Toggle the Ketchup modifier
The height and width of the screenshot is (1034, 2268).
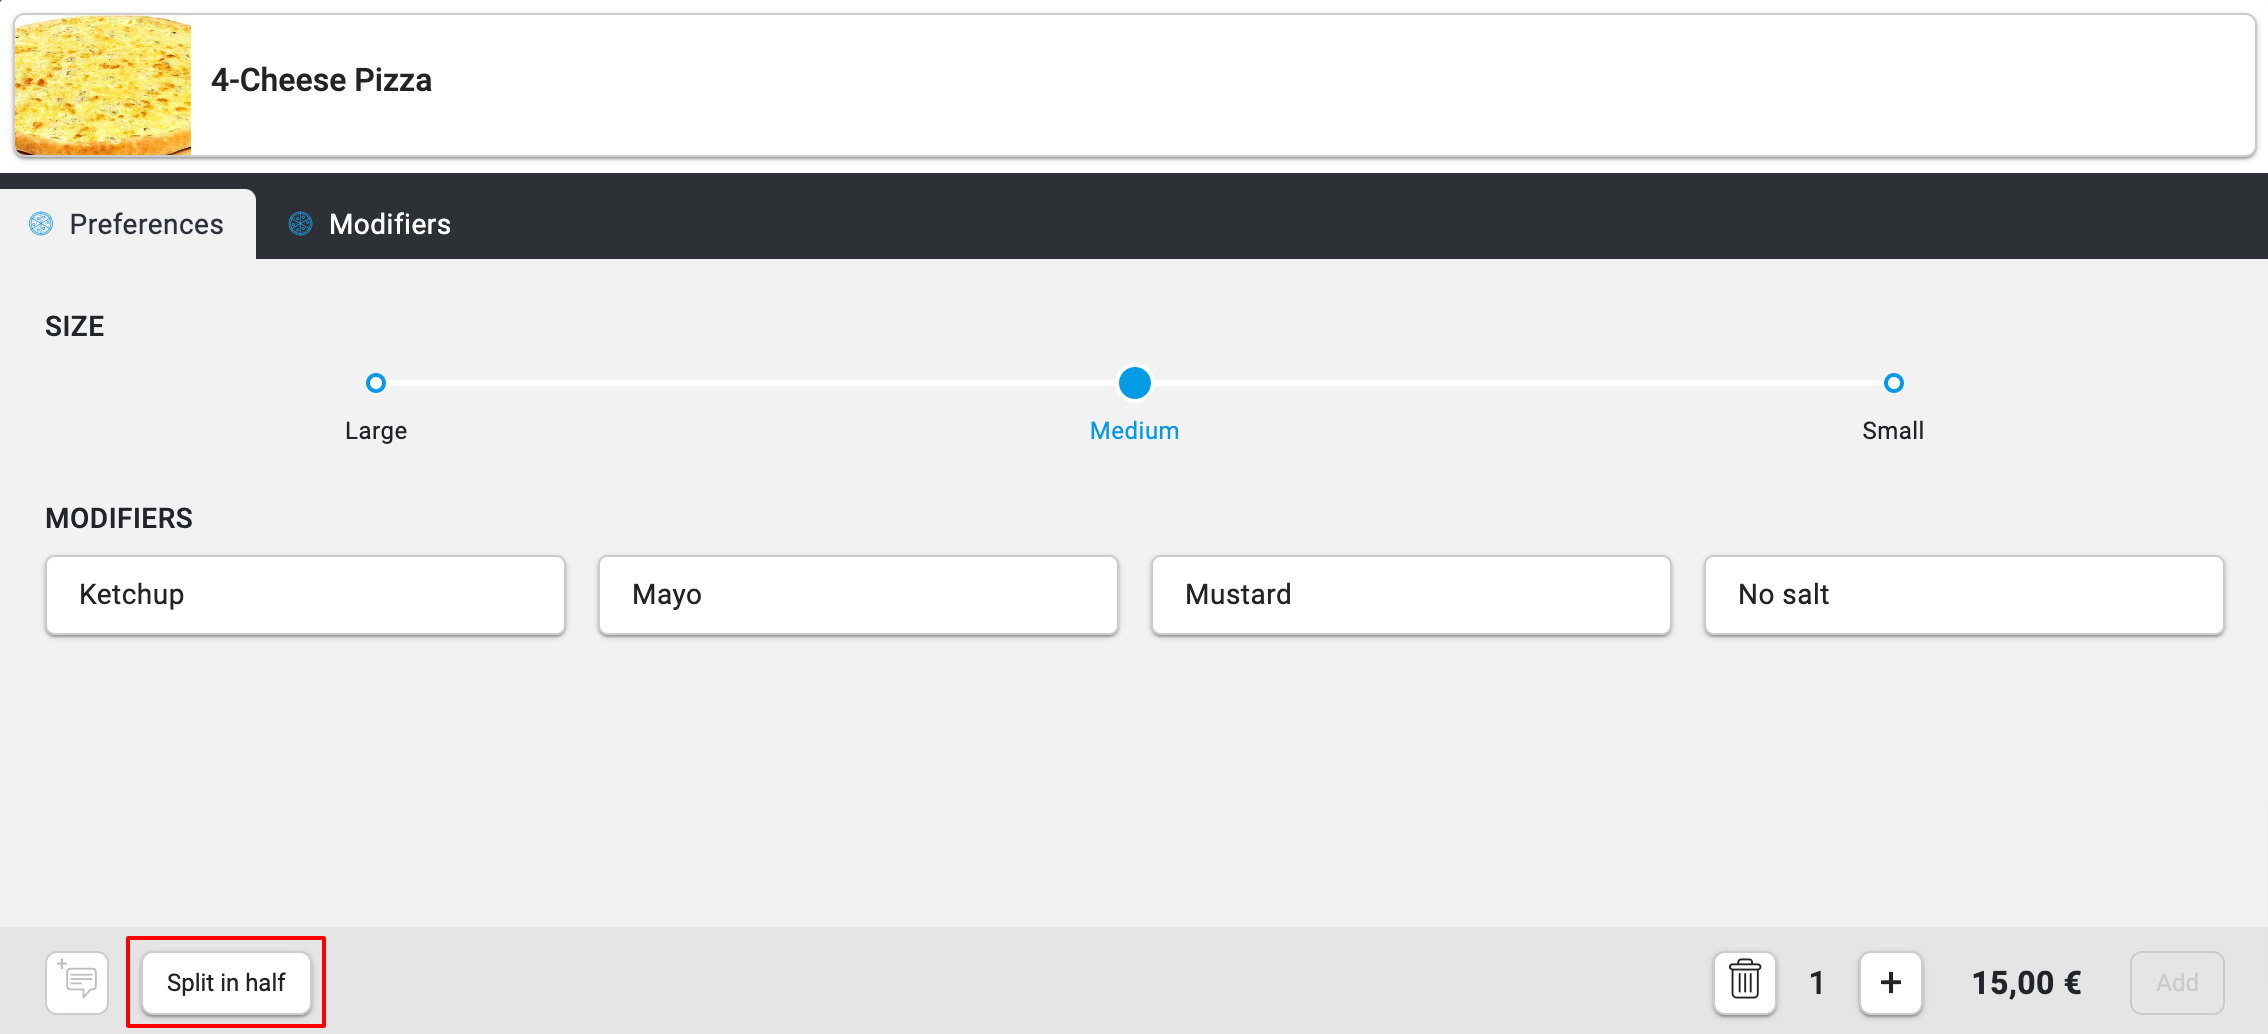tap(305, 595)
